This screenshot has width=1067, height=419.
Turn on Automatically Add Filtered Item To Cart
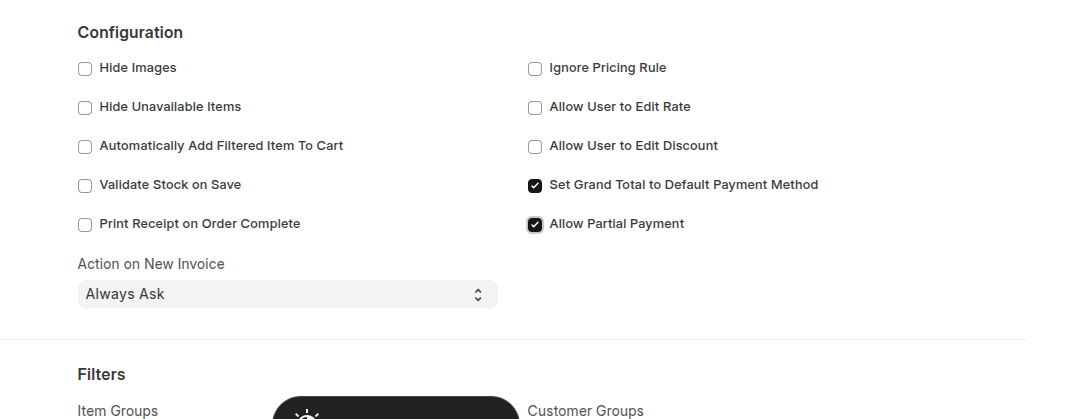[85, 147]
